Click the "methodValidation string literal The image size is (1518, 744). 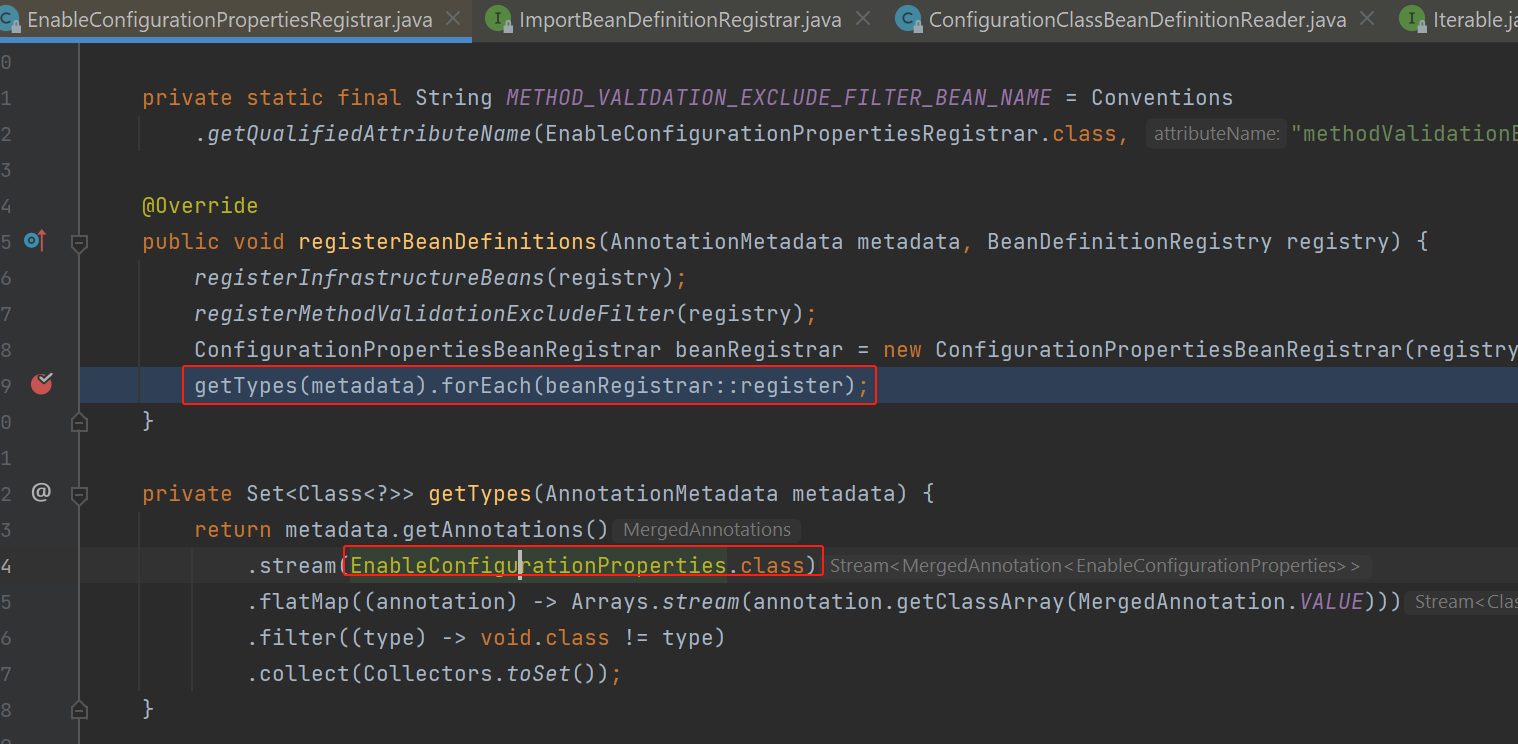[x=1404, y=134]
